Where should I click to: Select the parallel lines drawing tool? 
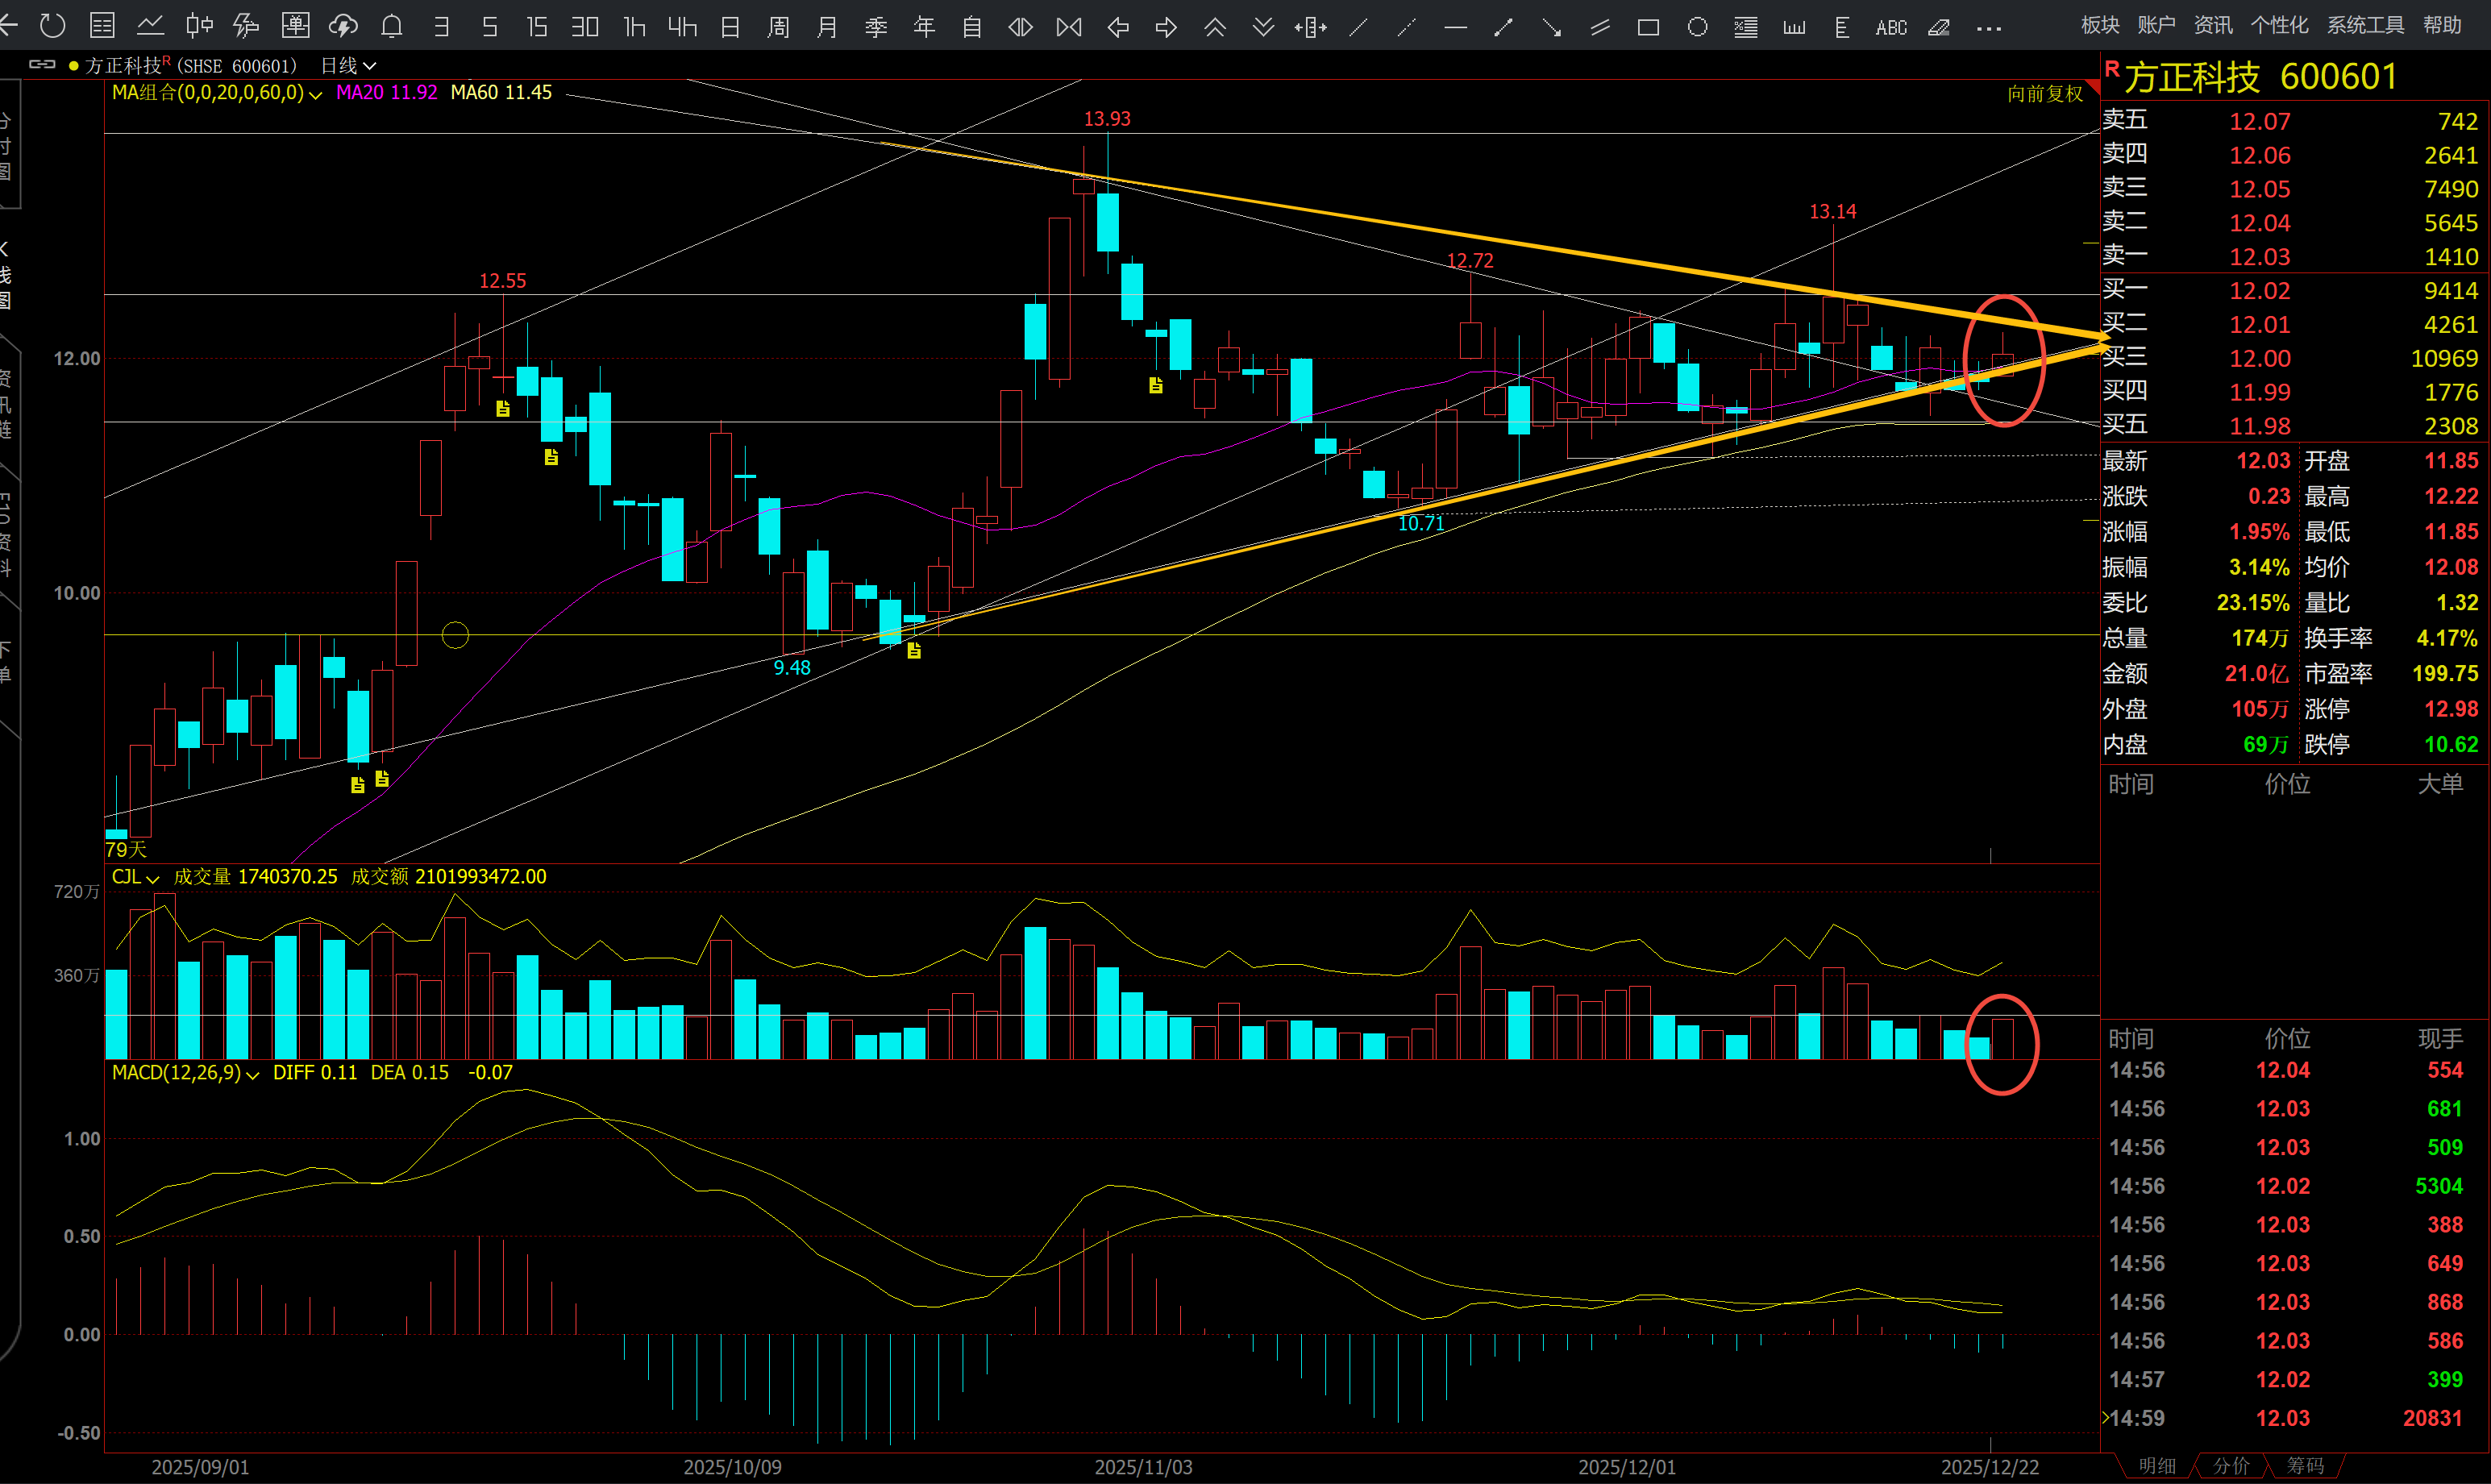pyautogui.click(x=1600, y=27)
